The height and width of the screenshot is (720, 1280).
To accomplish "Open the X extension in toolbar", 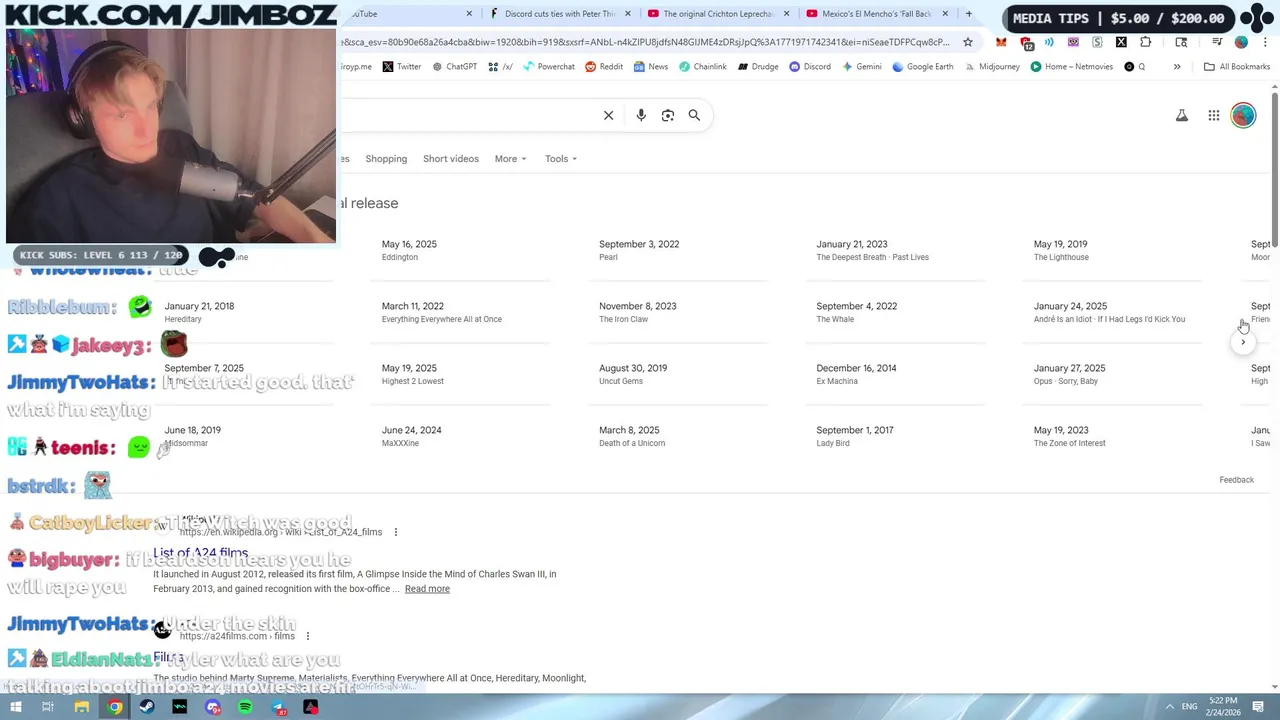I will (1121, 42).
